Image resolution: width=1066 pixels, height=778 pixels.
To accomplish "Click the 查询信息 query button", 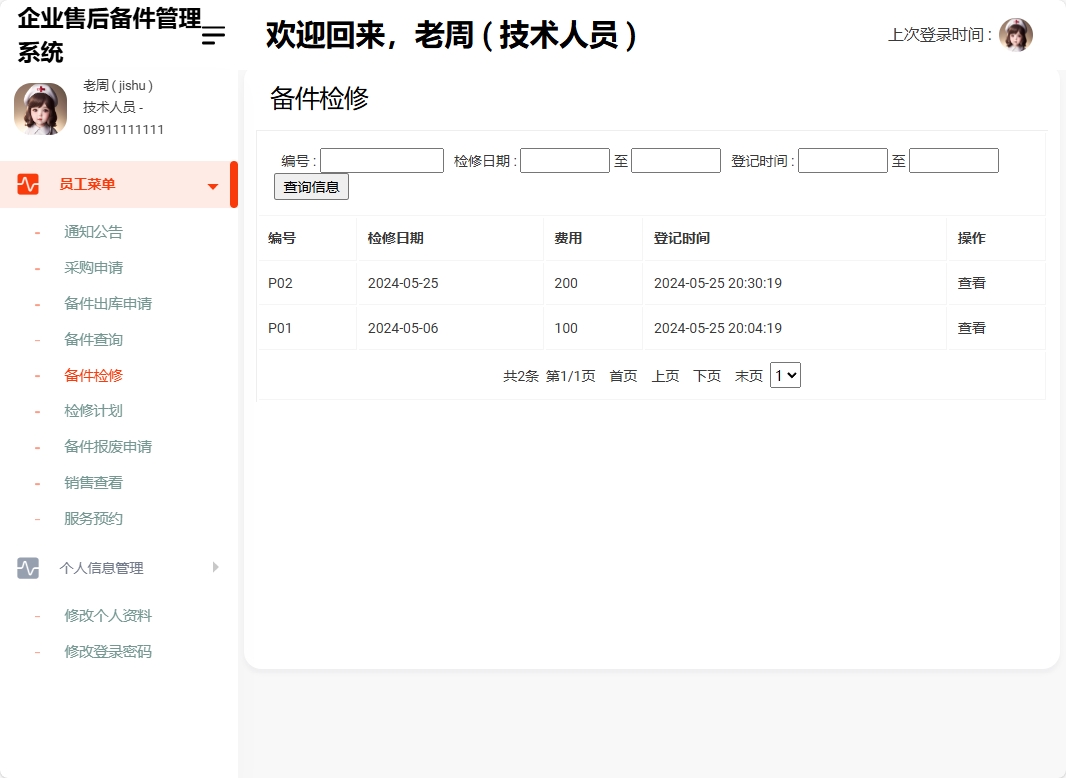I will click(x=310, y=186).
